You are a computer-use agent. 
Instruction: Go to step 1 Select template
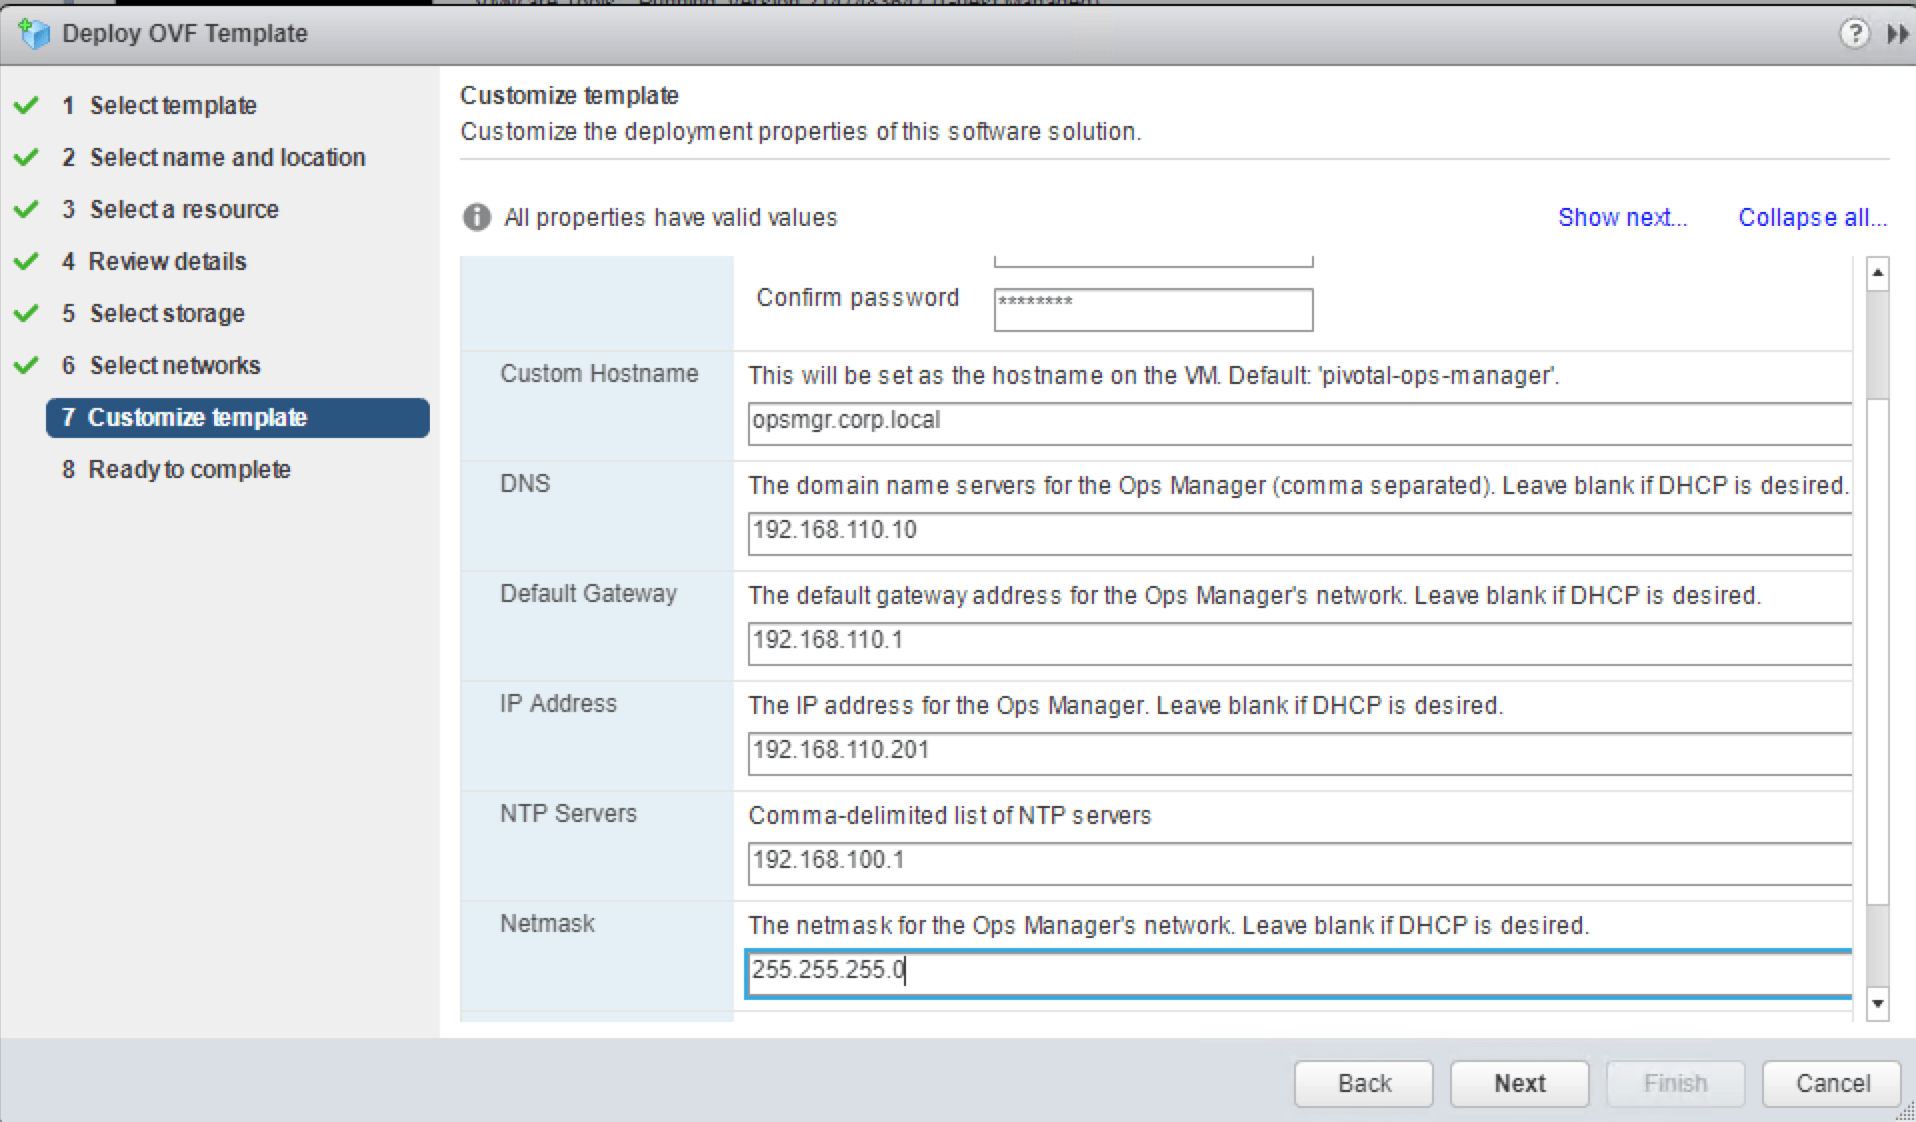172,105
